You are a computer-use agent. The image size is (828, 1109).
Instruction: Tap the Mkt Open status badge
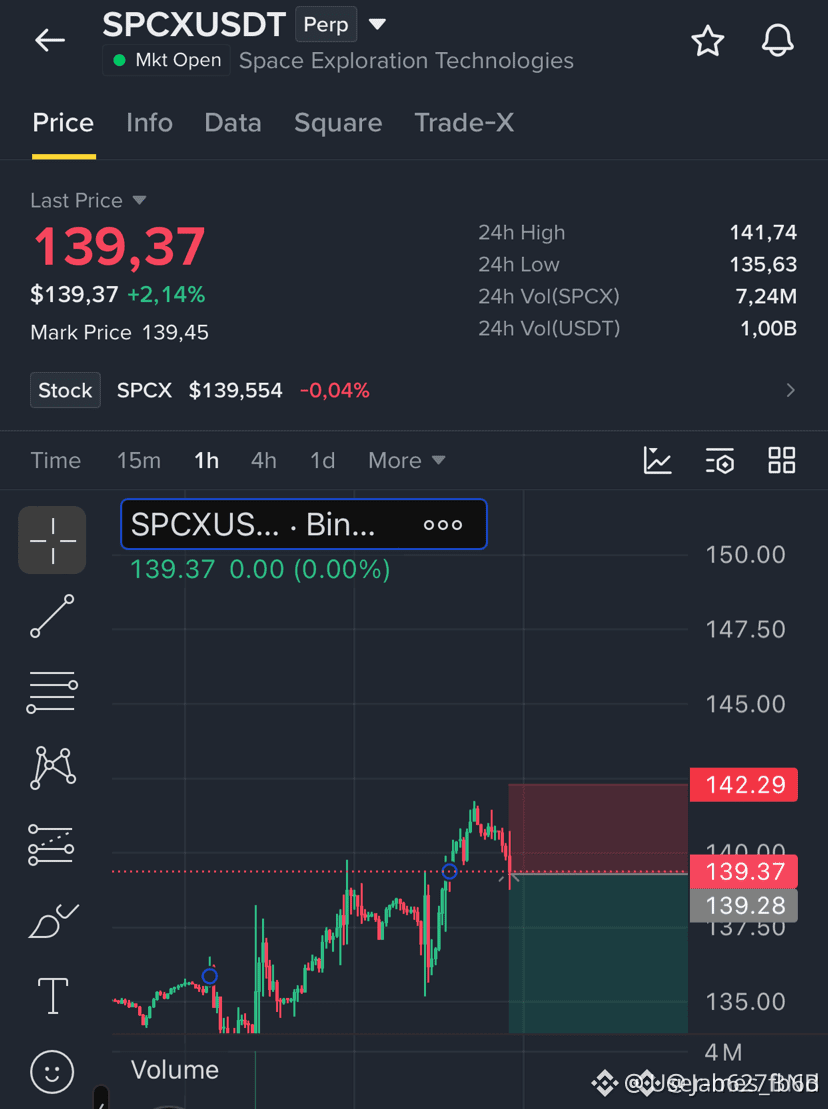(167, 60)
